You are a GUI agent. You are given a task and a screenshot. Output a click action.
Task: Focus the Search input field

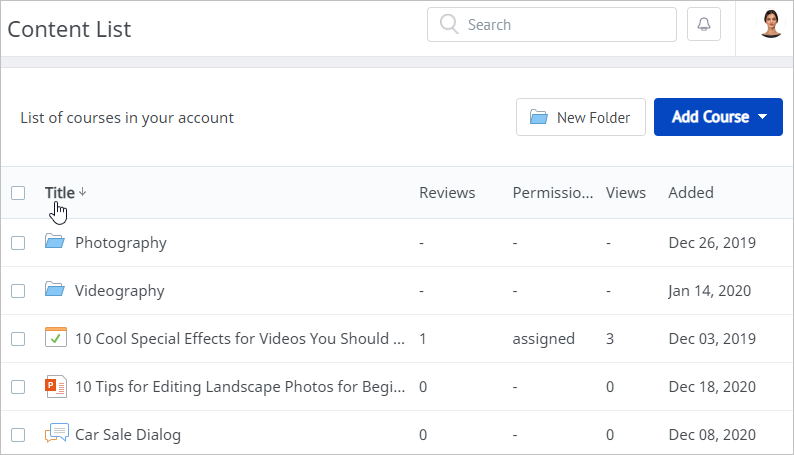pos(552,24)
